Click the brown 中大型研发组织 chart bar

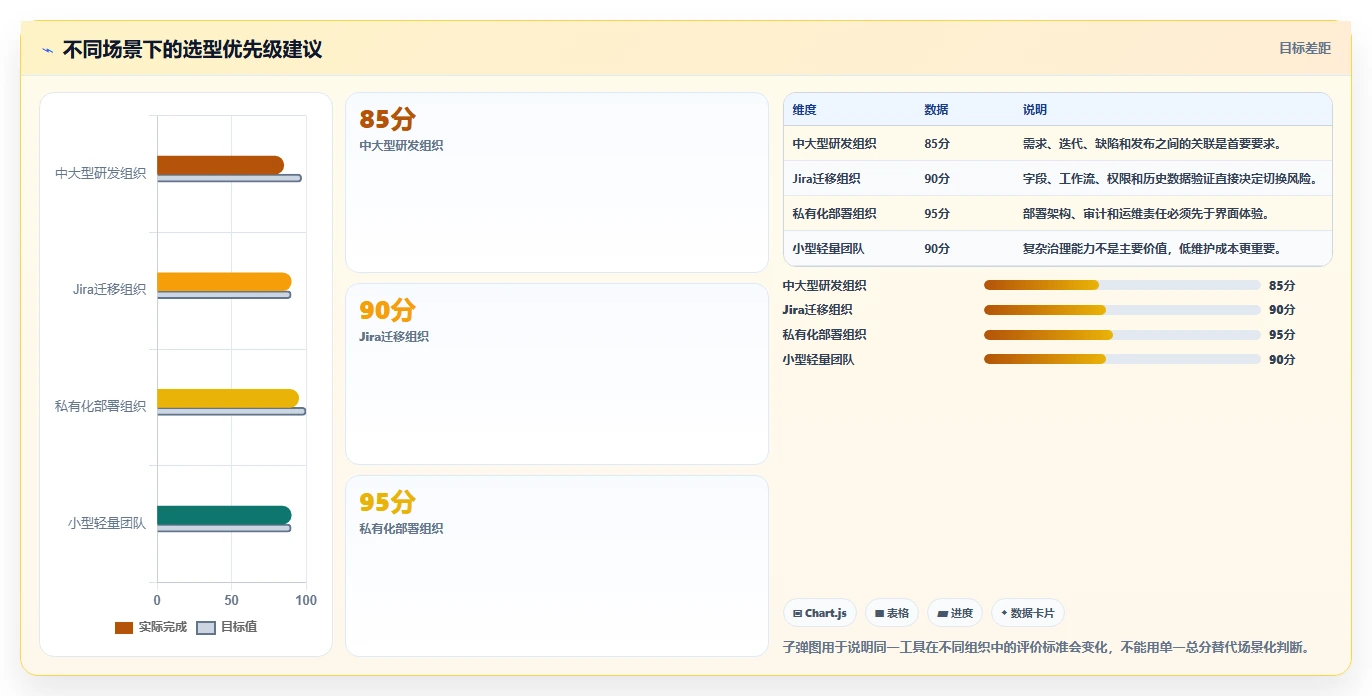coord(220,165)
